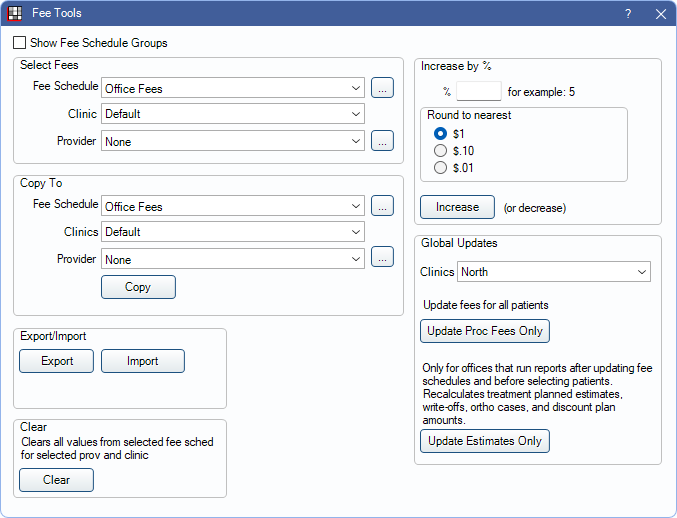Click Update Proc Fees Only button
The width and height of the screenshot is (677, 518).
[485, 331]
